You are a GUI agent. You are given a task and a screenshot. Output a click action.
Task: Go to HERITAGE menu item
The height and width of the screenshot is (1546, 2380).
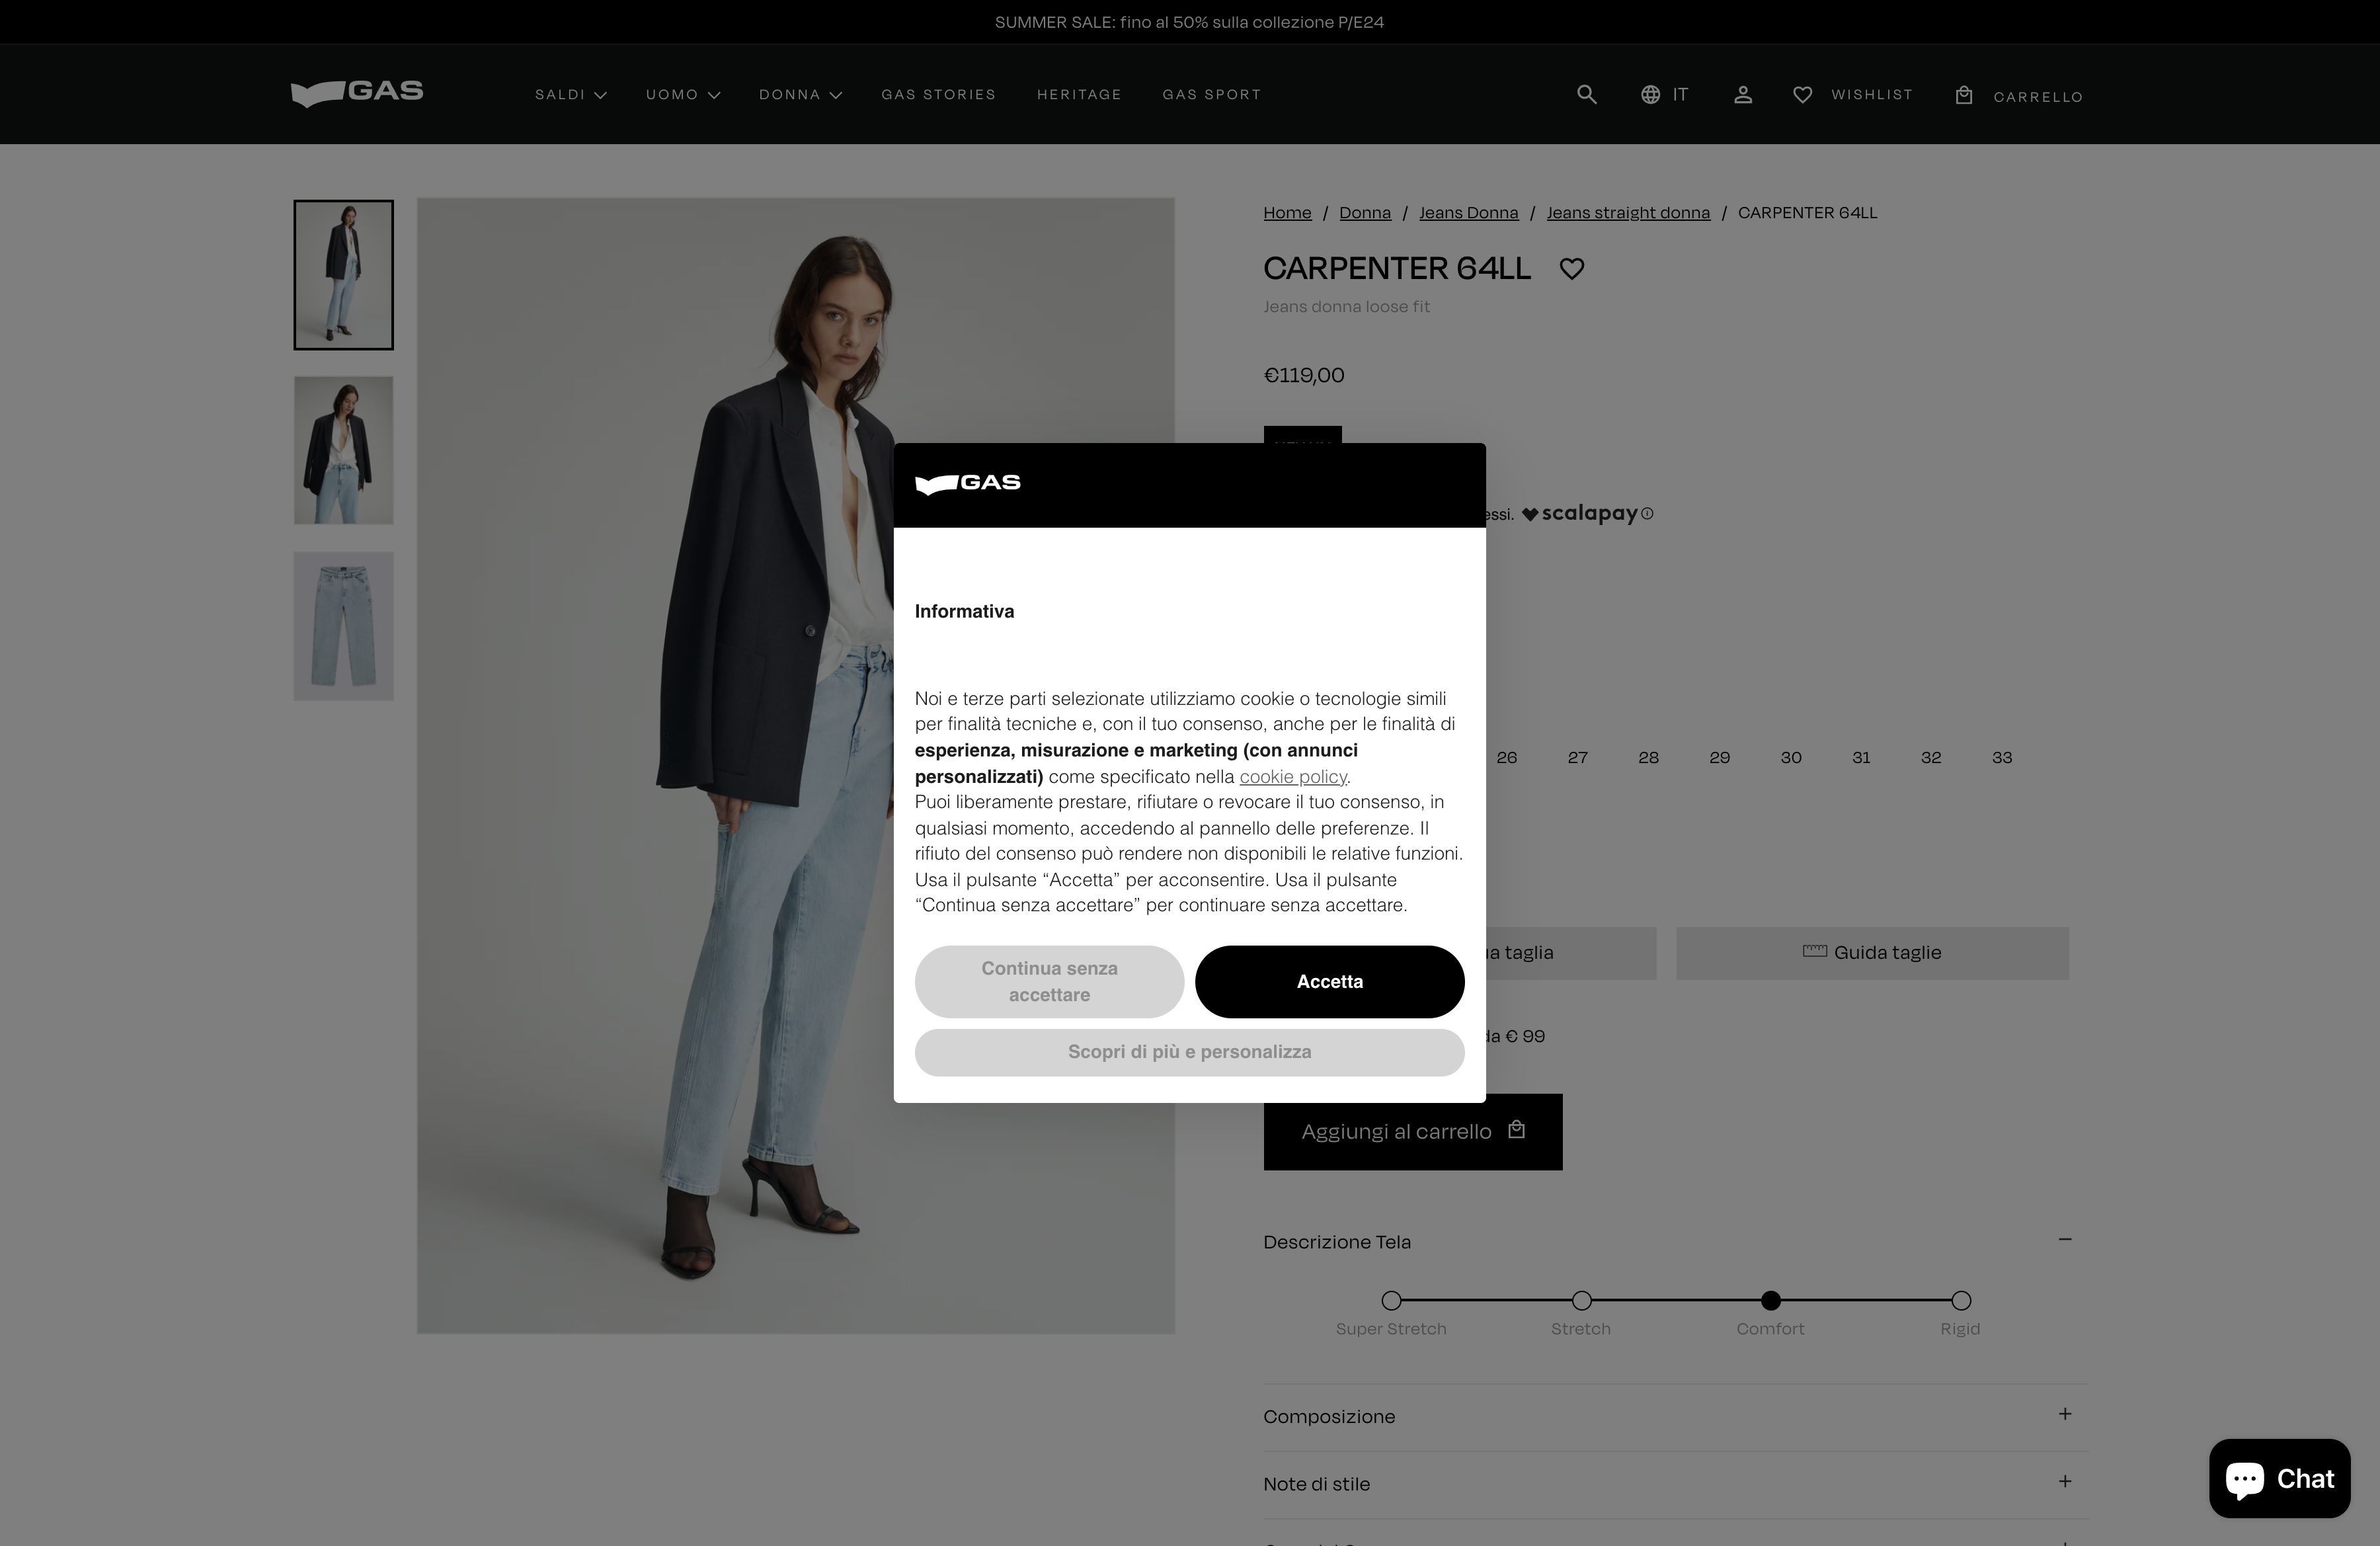[1079, 94]
